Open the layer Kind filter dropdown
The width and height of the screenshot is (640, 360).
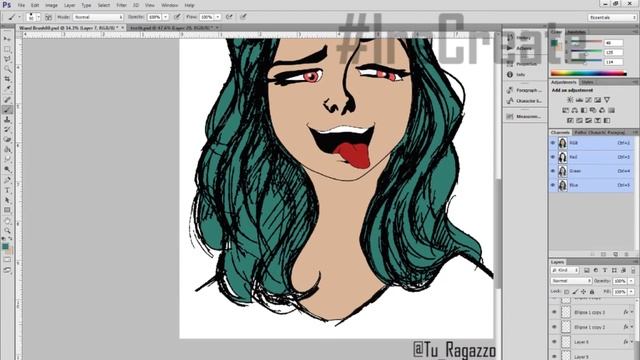[x=565, y=270]
